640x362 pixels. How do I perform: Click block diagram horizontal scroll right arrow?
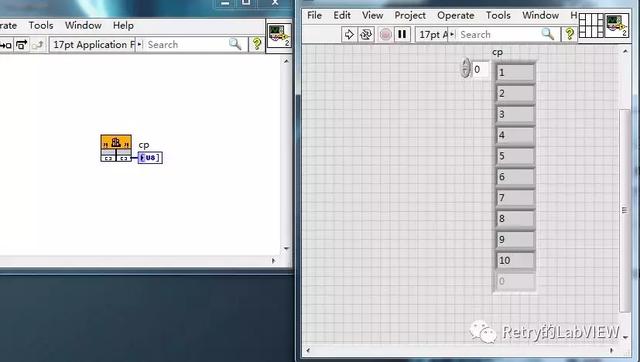(273, 260)
